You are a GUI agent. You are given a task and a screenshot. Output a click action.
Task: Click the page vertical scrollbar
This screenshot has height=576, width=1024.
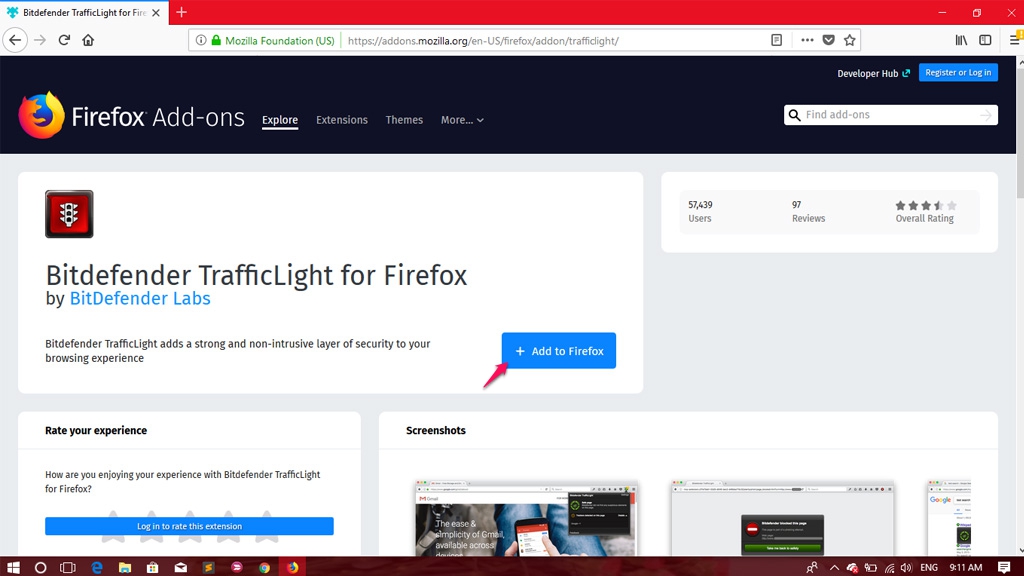tap(1019, 131)
